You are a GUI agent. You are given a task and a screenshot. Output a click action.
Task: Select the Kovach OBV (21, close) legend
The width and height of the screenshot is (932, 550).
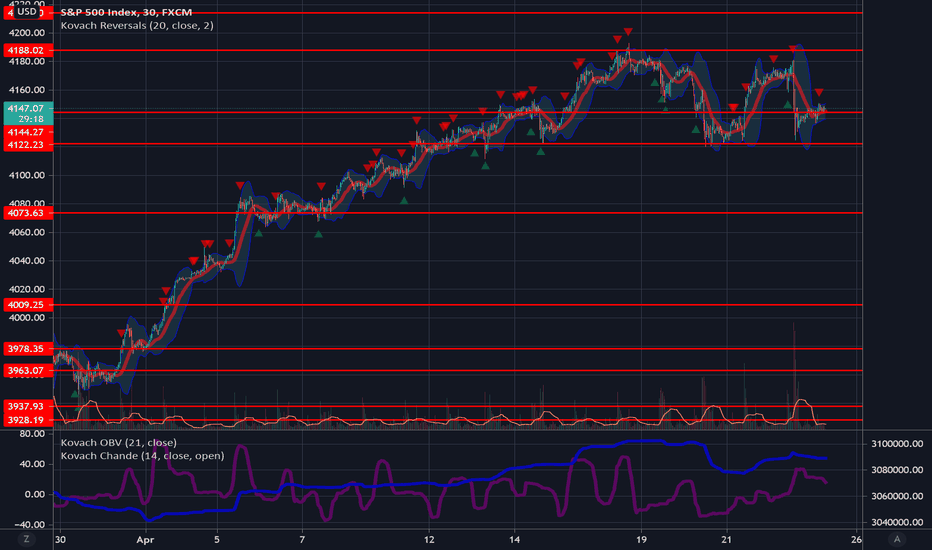point(118,442)
